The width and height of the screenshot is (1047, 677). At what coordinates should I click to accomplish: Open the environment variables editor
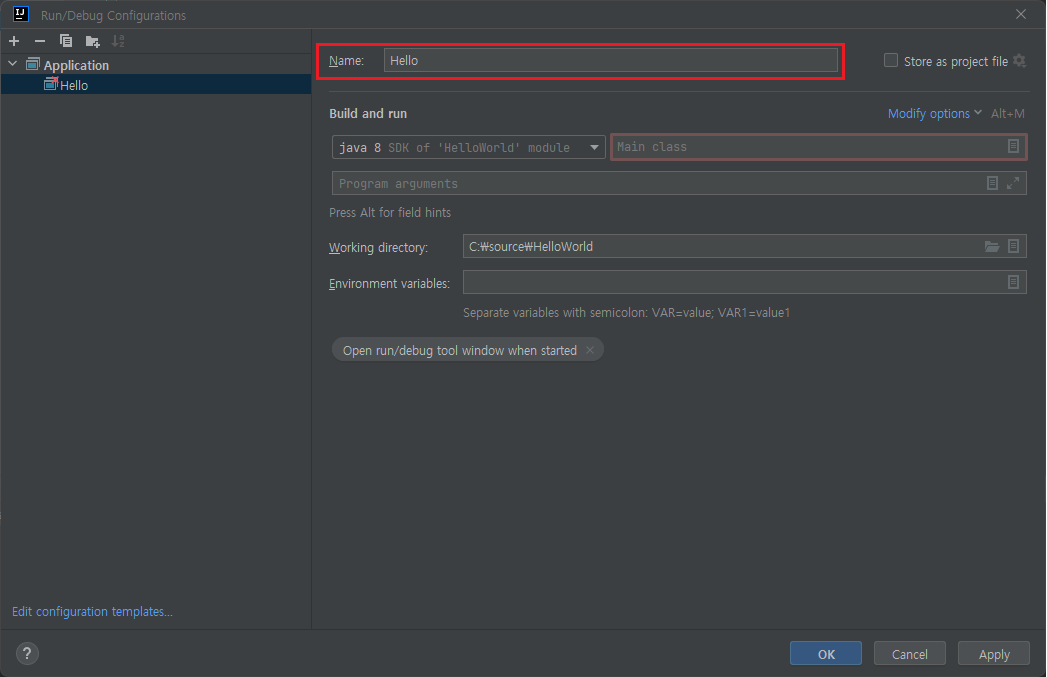[1014, 282]
